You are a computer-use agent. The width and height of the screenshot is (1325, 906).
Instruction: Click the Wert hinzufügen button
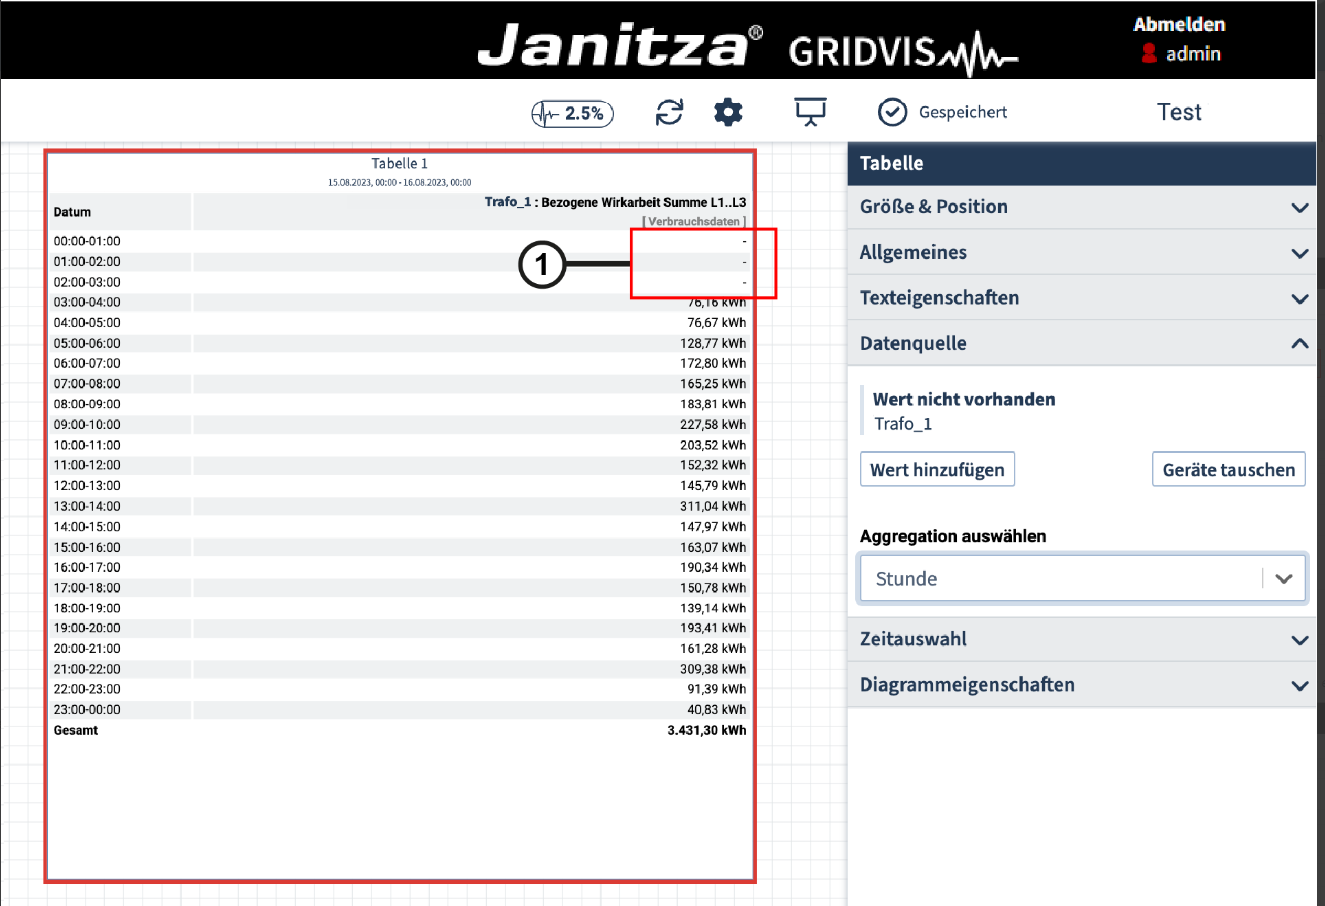937,470
